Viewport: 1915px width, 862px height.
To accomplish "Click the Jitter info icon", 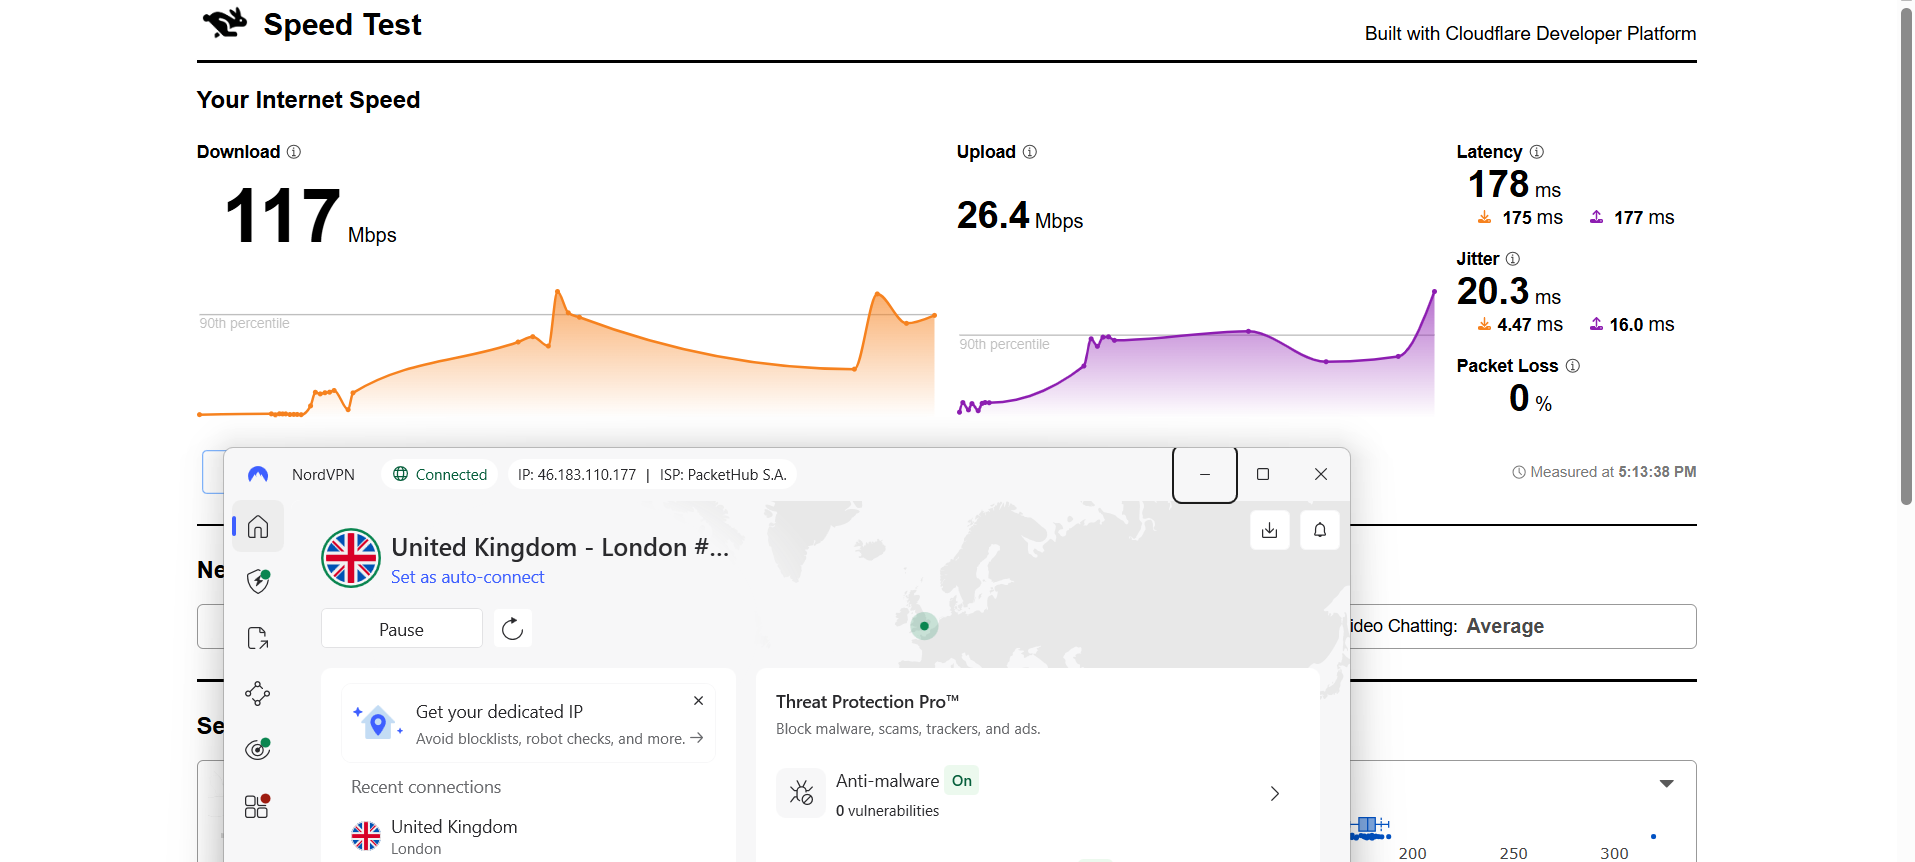I will [1513, 259].
